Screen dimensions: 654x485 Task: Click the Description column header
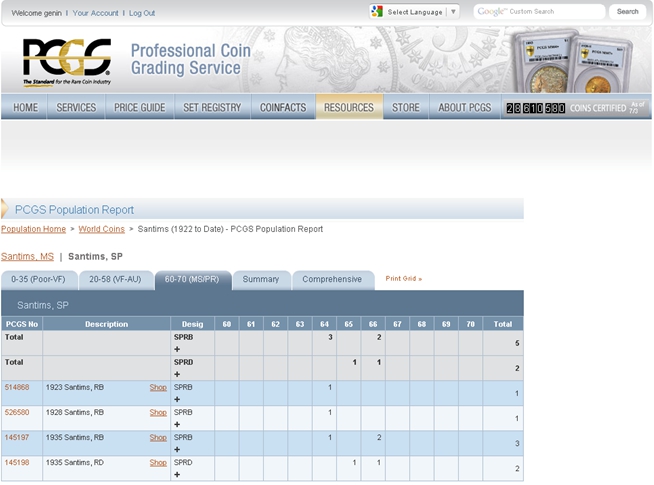click(x=106, y=324)
